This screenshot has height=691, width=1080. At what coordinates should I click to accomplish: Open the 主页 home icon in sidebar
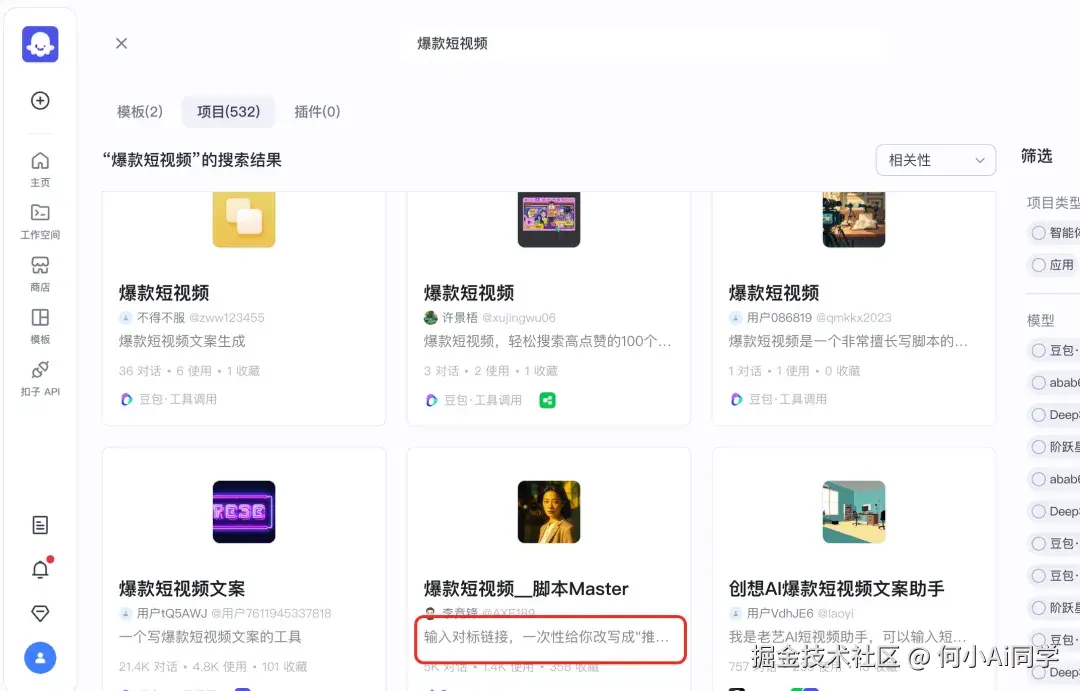click(40, 169)
